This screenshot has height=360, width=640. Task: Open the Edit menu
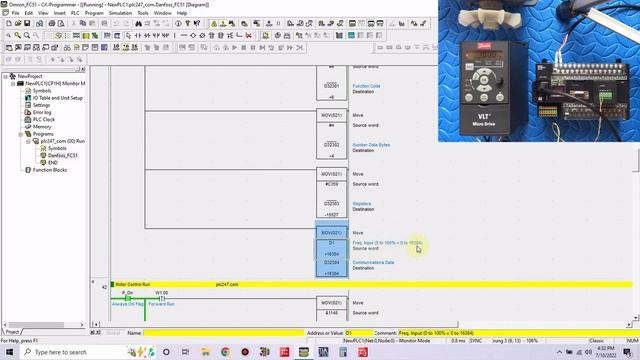(29, 13)
